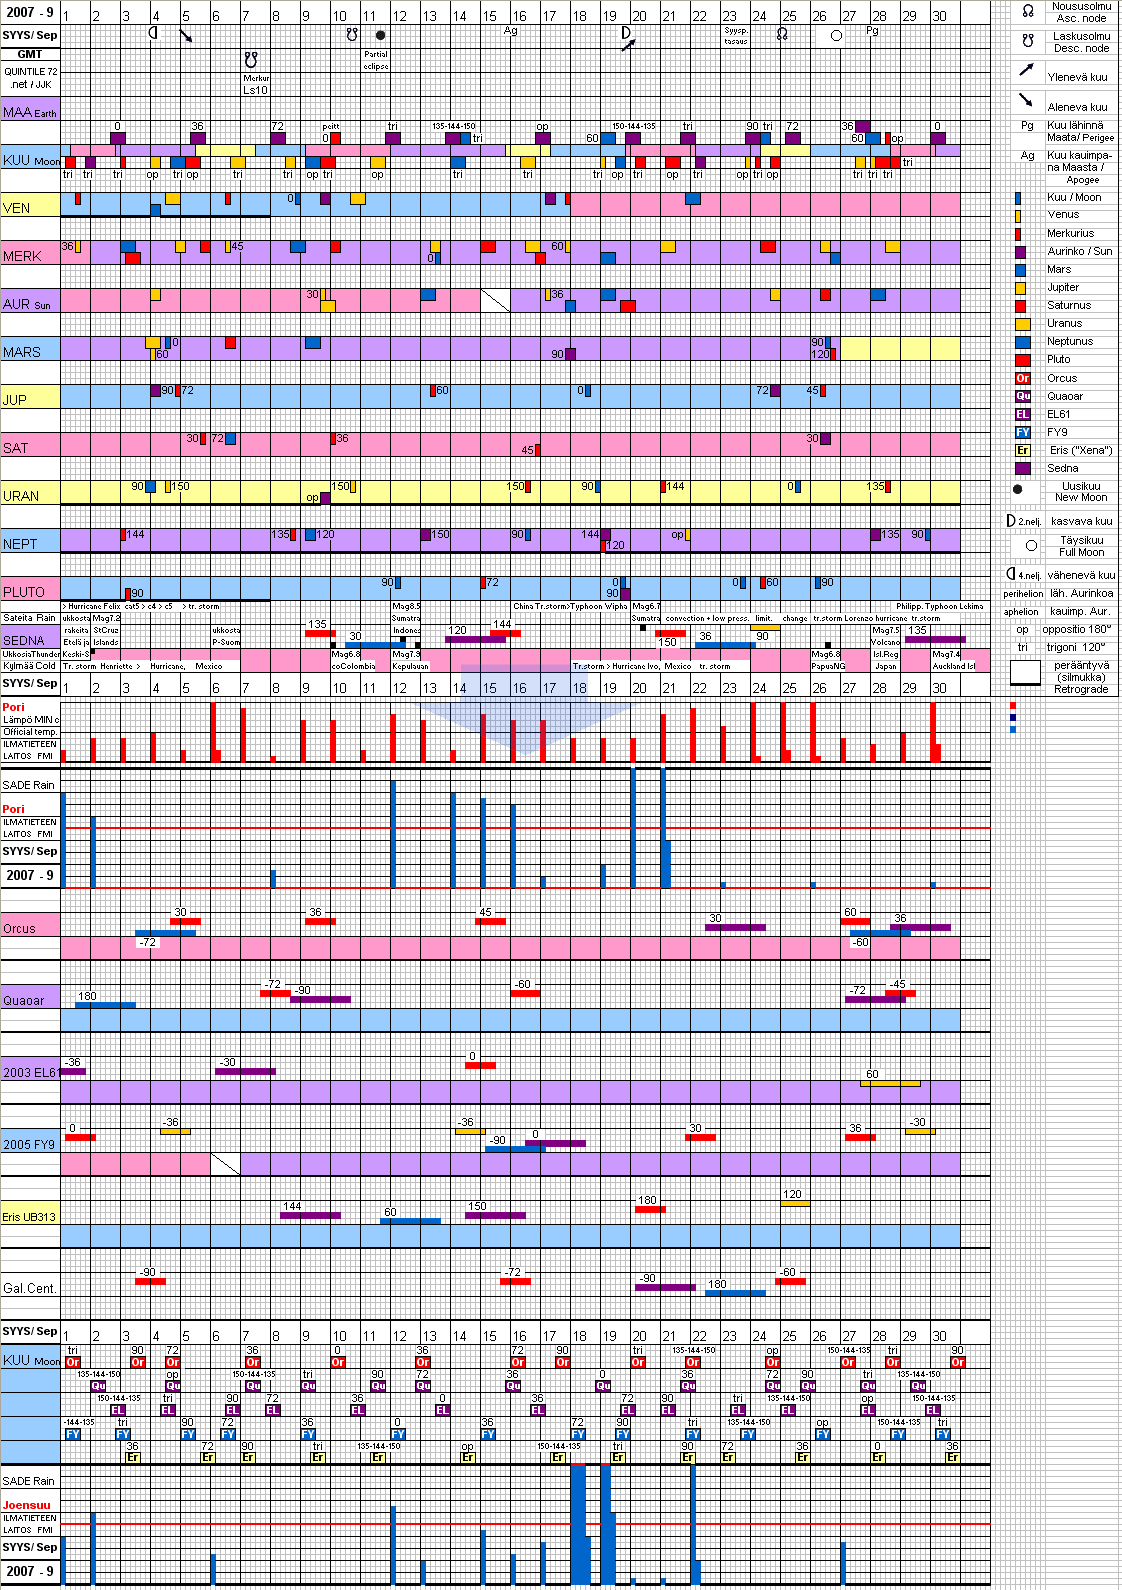
Task: Click the Pluto red color swatch in legend
Action: click(1022, 360)
